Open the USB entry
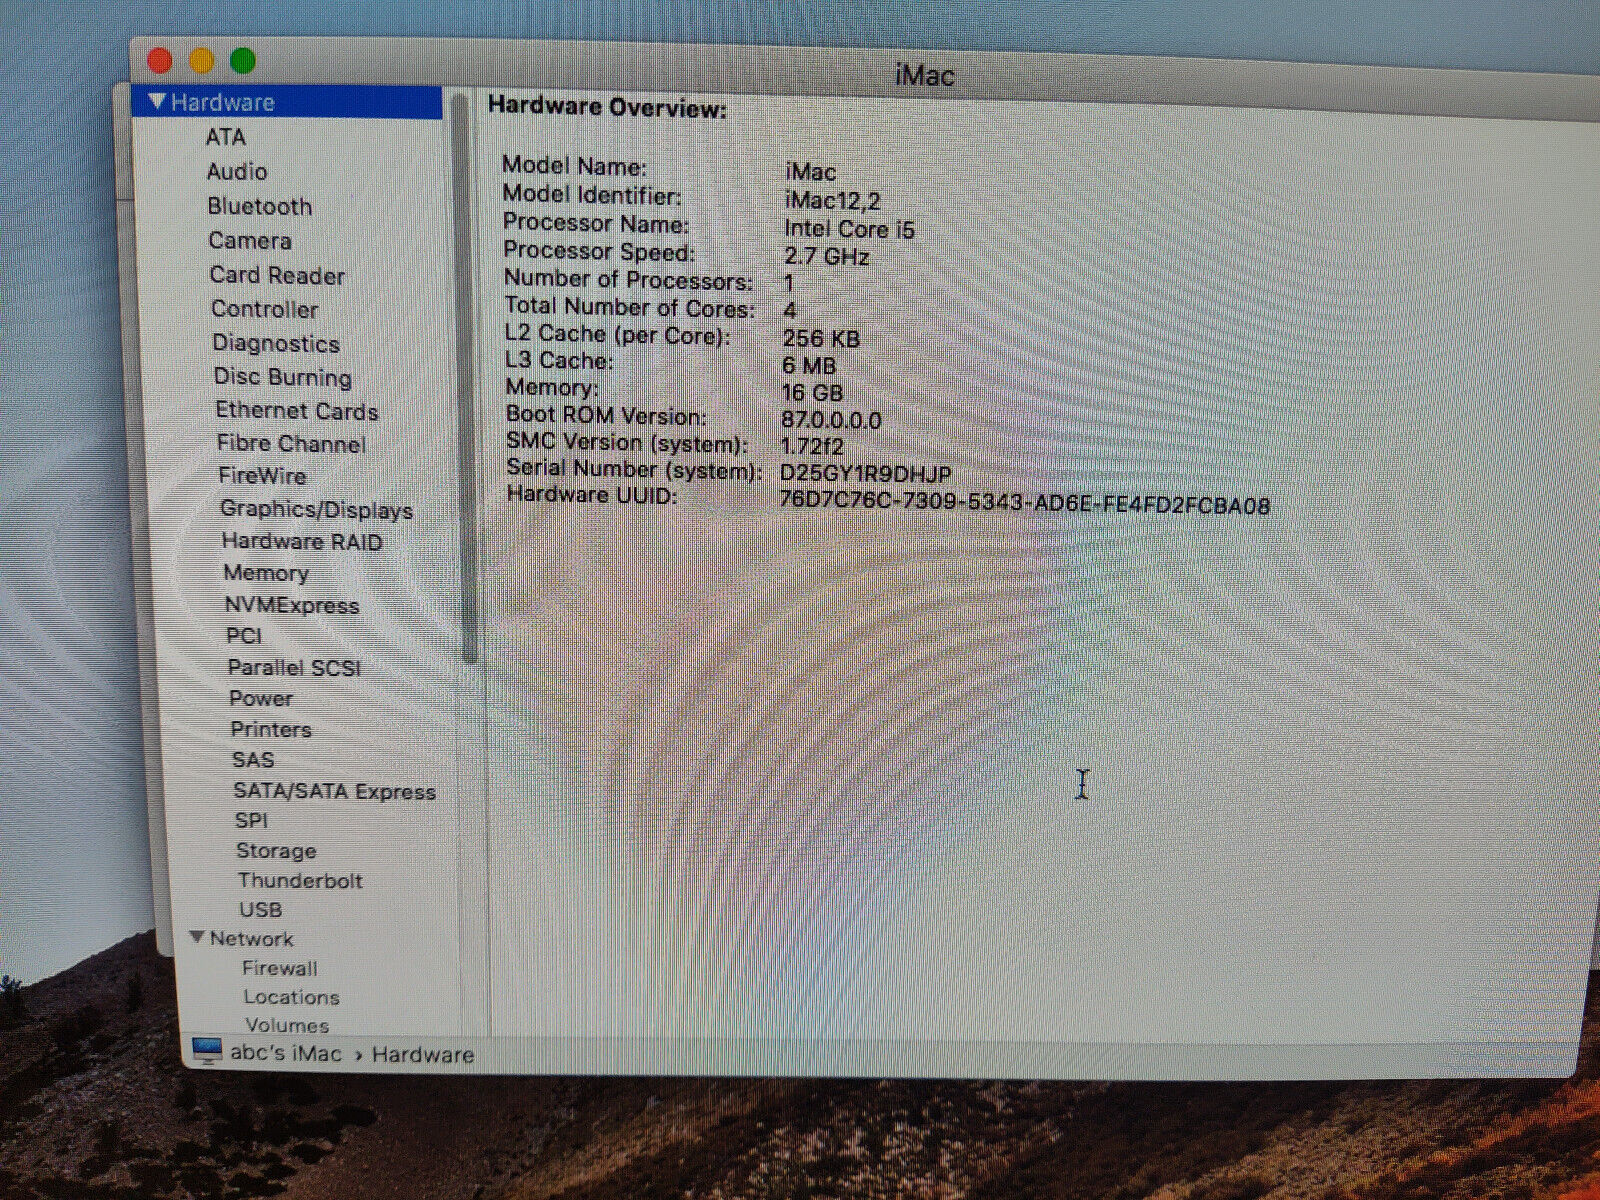Image resolution: width=1600 pixels, height=1200 pixels. [261, 910]
